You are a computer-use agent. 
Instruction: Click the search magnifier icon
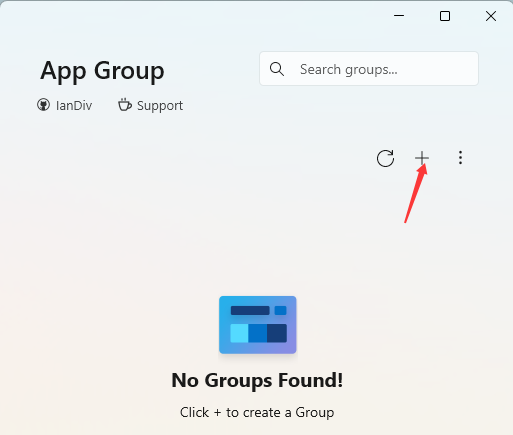(x=277, y=69)
